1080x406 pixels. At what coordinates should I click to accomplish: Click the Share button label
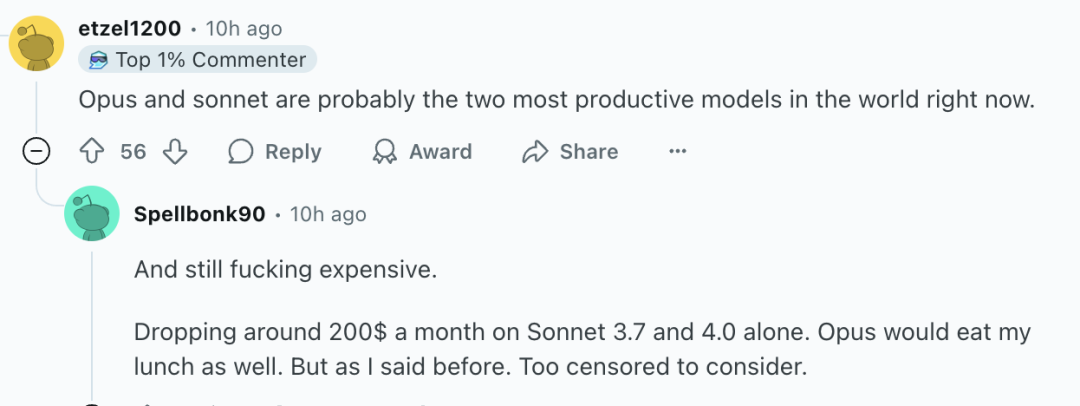point(589,152)
